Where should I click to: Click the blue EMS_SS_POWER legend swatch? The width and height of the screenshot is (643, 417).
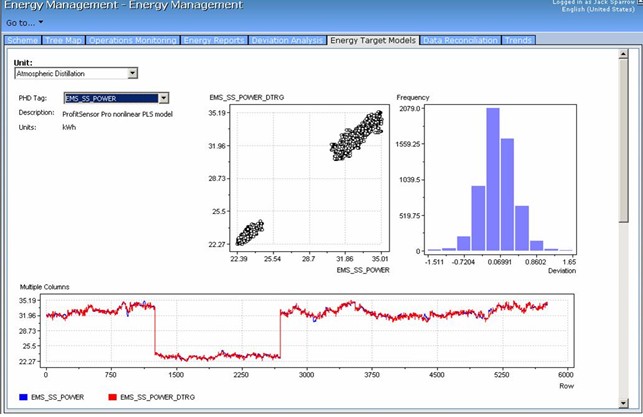click(x=23, y=397)
